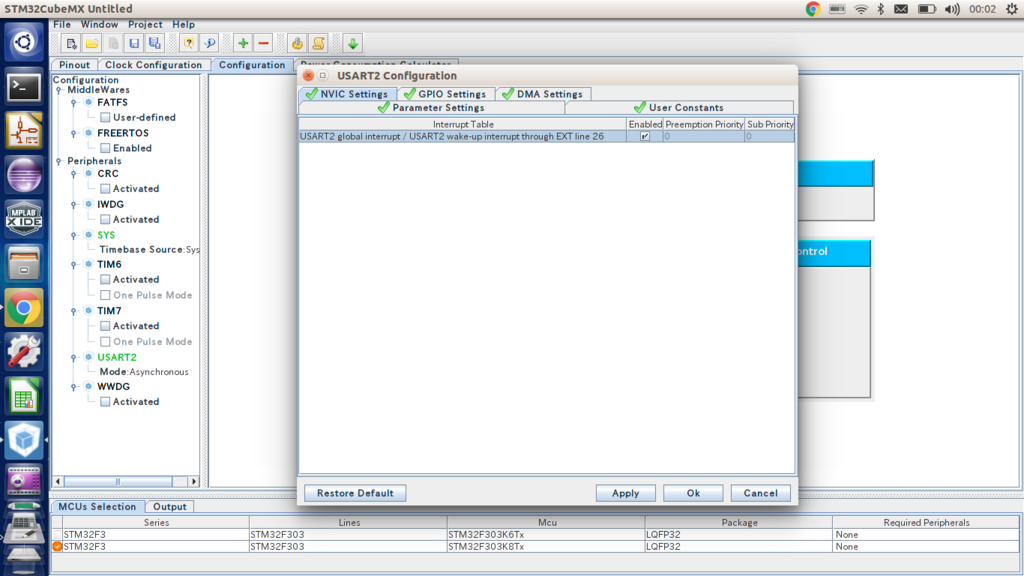The width and height of the screenshot is (1024, 576).
Task: Click the generate code gear icon
Action: [297, 44]
